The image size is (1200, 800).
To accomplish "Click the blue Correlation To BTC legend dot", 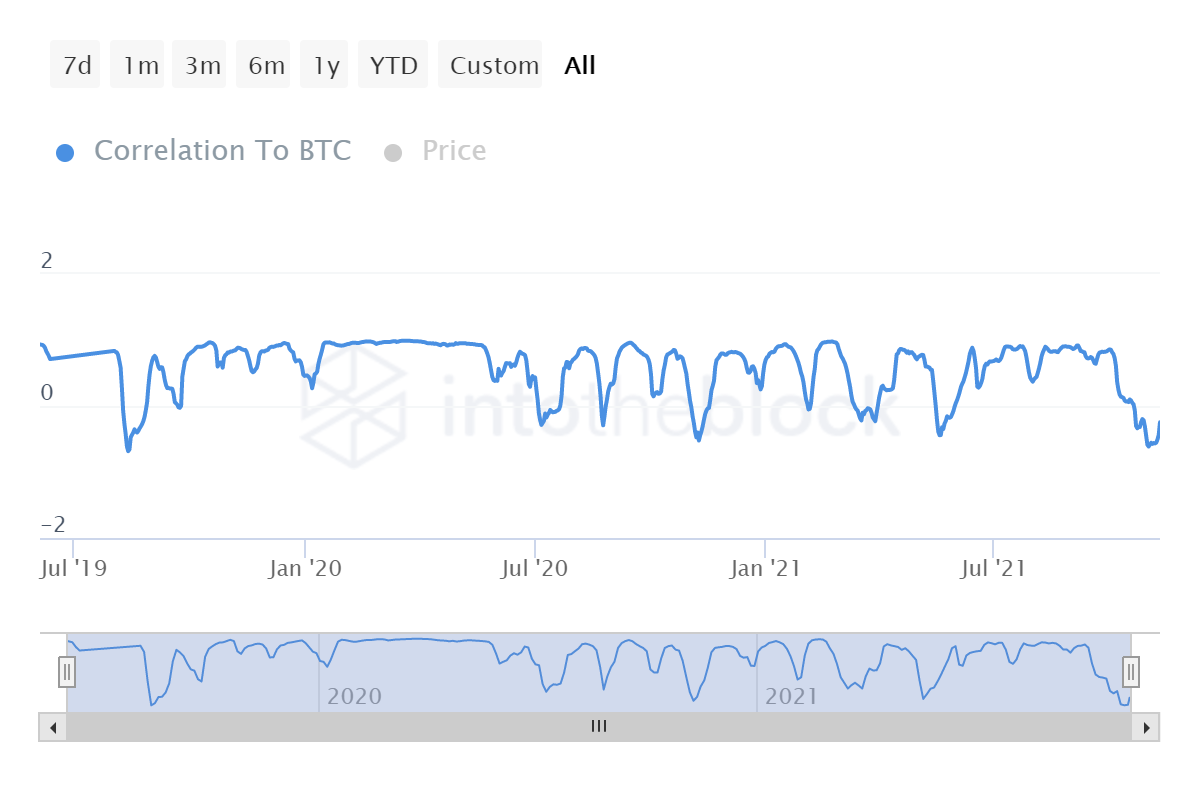I will [x=65, y=153].
